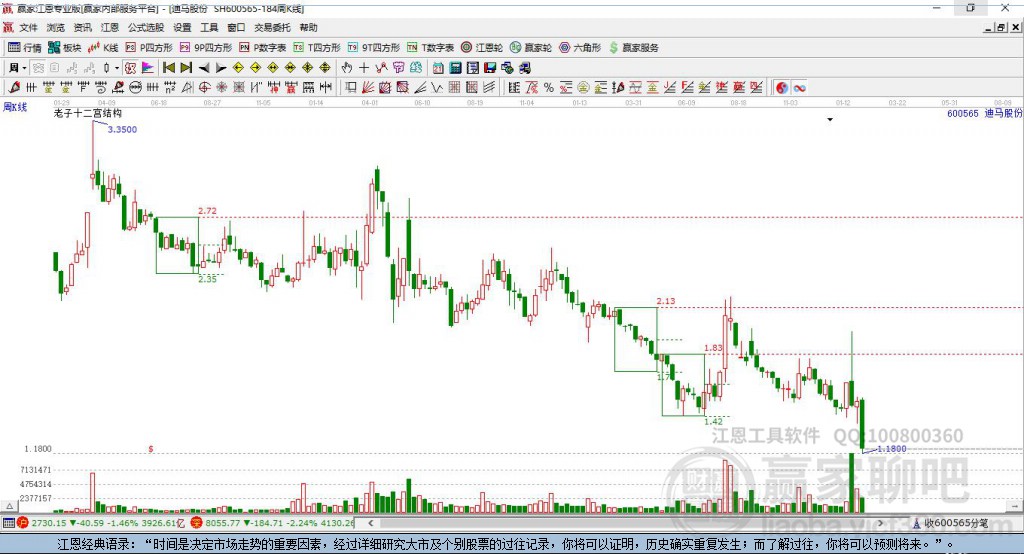Click the 600565 stock code label
This screenshot has height=554, width=1024.
(x=963, y=114)
